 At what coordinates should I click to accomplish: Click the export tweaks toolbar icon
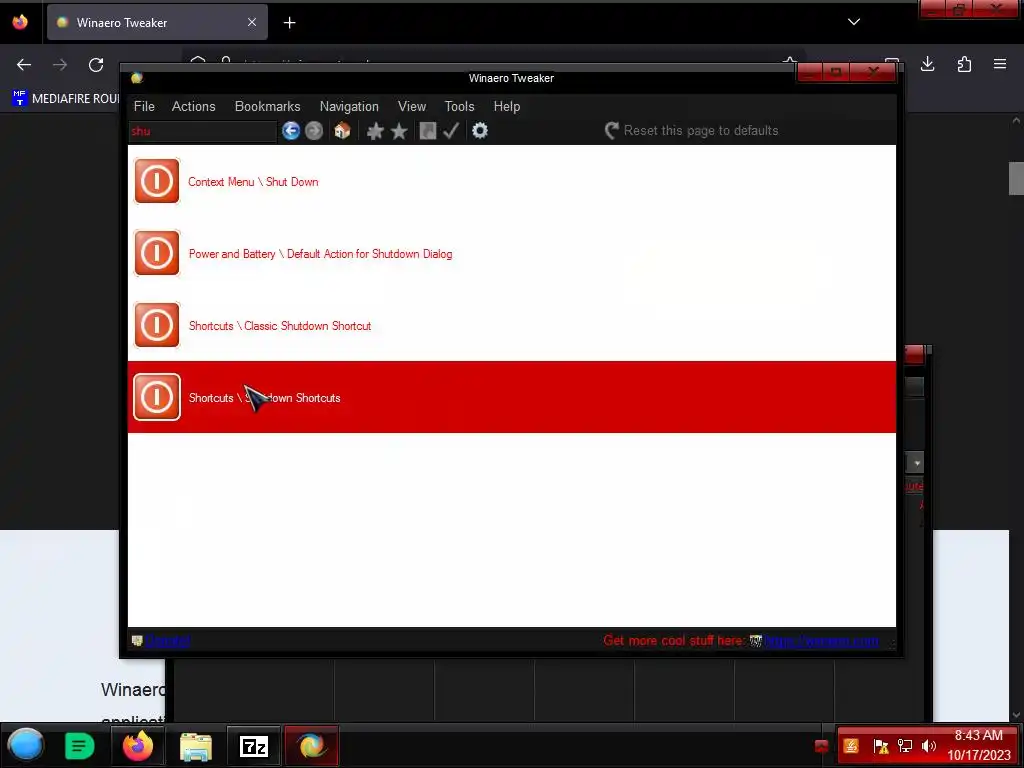point(428,131)
